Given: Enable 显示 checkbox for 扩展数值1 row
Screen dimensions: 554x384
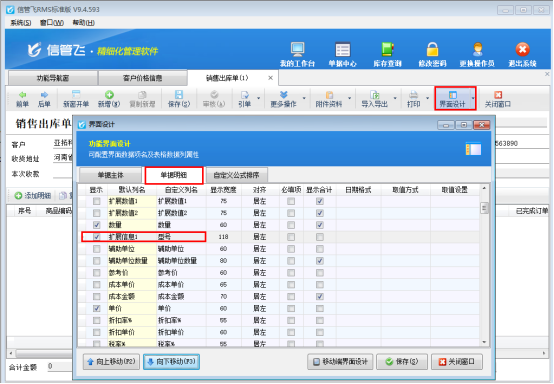Looking at the screenshot, I should click(96, 201).
